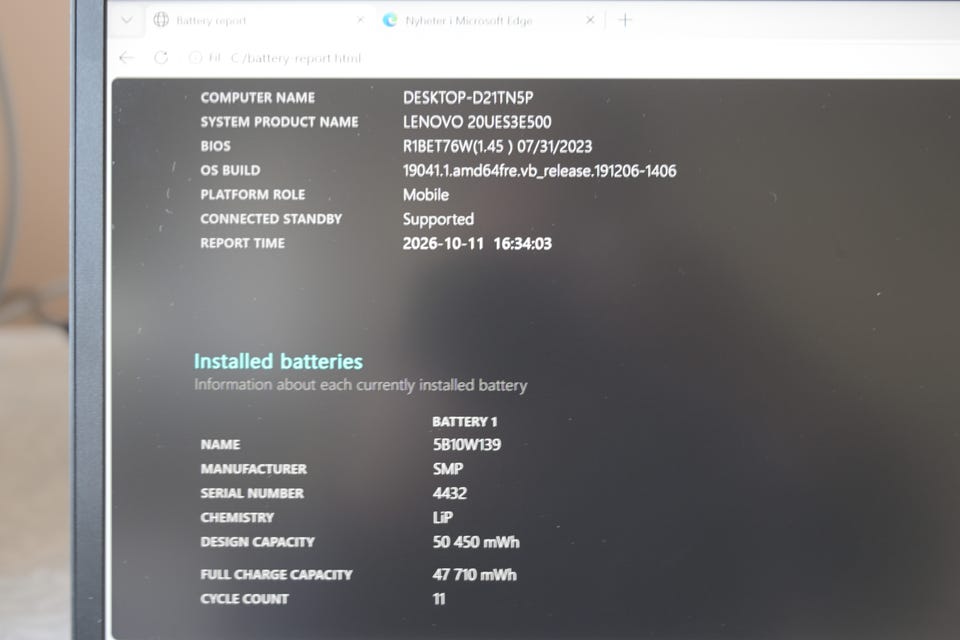Click 'Information about each currently installed battery' subtitle
The width and height of the screenshot is (960, 640).
361,385
